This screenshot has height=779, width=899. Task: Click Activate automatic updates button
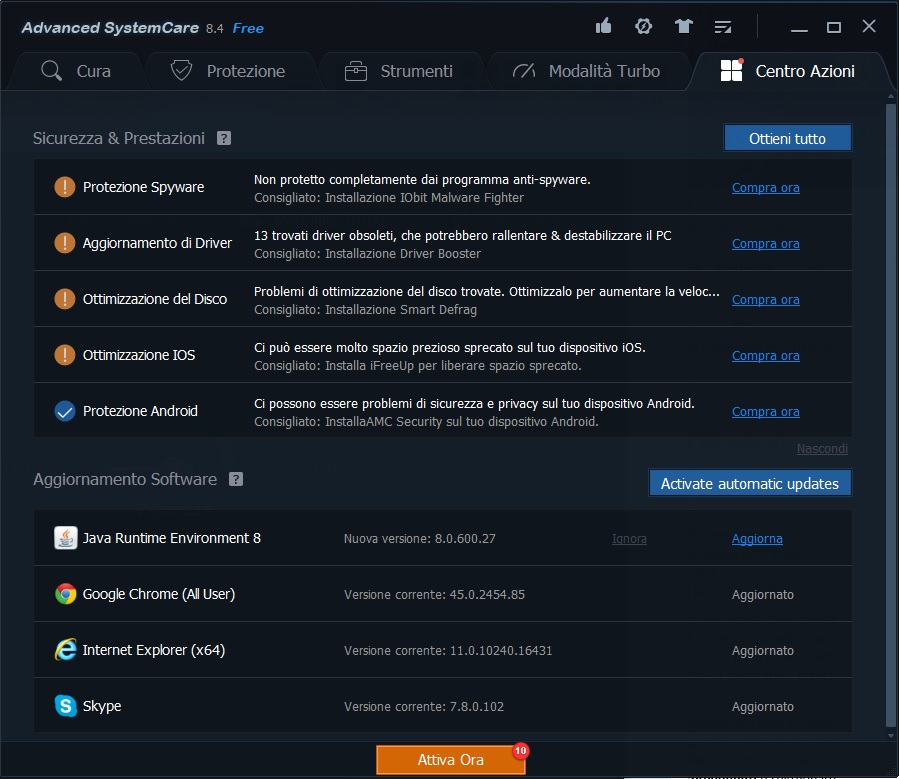tap(750, 483)
